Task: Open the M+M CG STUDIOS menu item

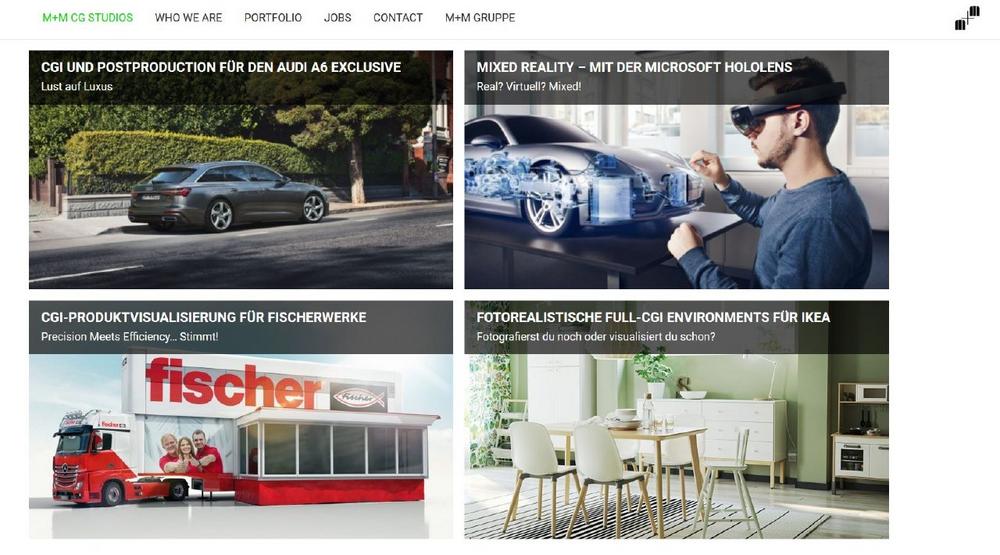Action: click(87, 18)
